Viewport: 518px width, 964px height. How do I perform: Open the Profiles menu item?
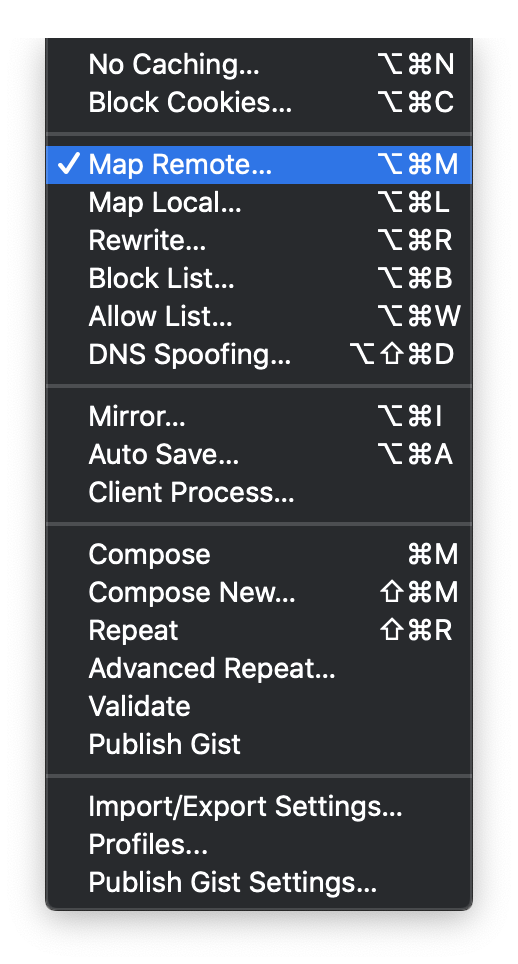(259, 845)
